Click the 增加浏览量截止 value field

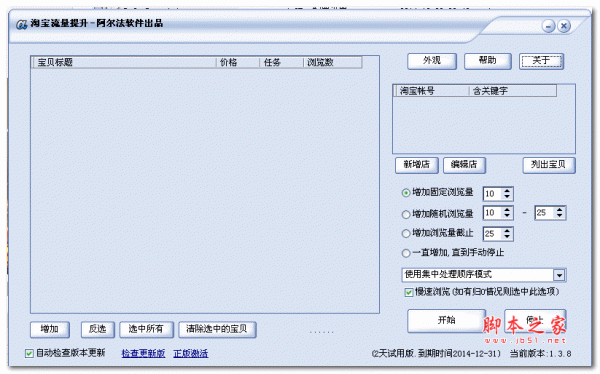tap(493, 234)
